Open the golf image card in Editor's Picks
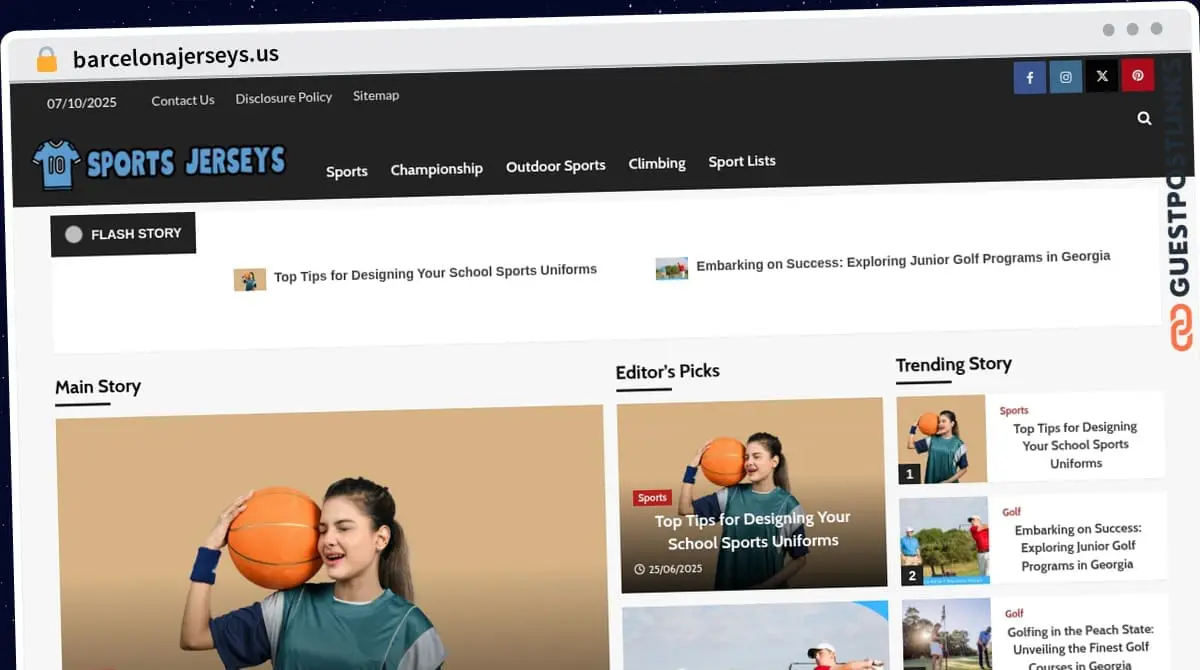Image resolution: width=1200 pixels, height=670 pixels. (755, 636)
